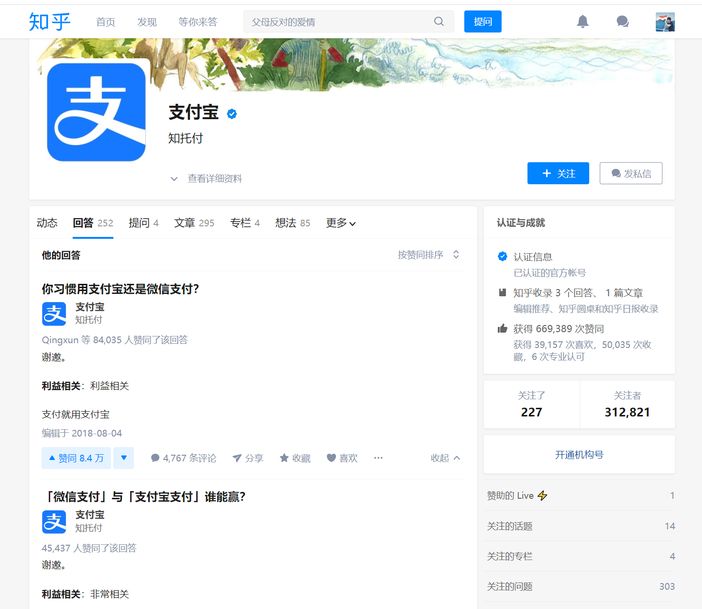Switch to the 动态 tab
Image resolution: width=702 pixels, height=609 pixels.
[47, 223]
